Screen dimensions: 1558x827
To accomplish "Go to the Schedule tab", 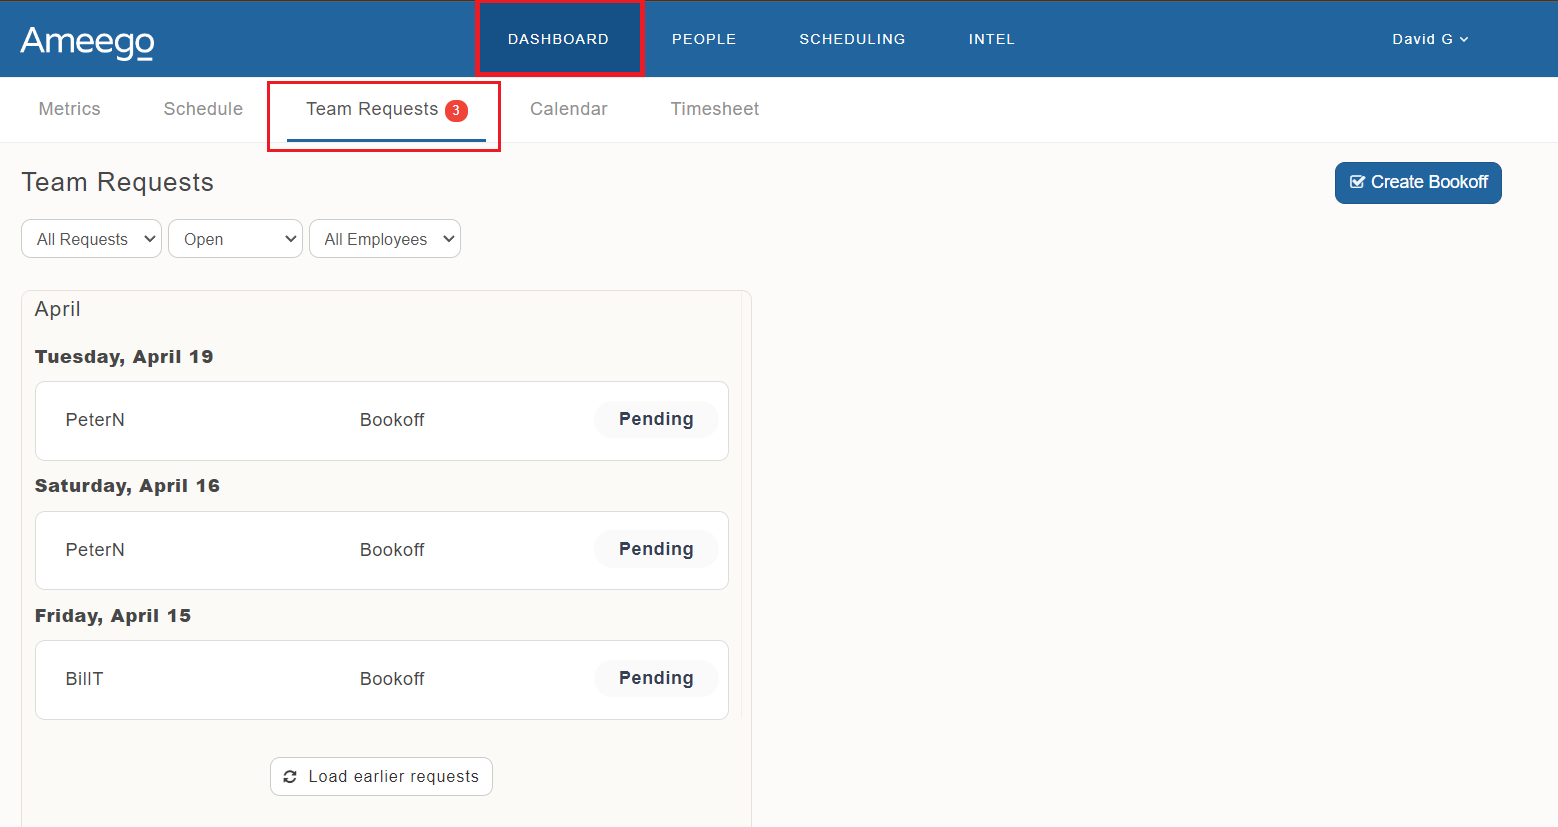I will pos(203,108).
